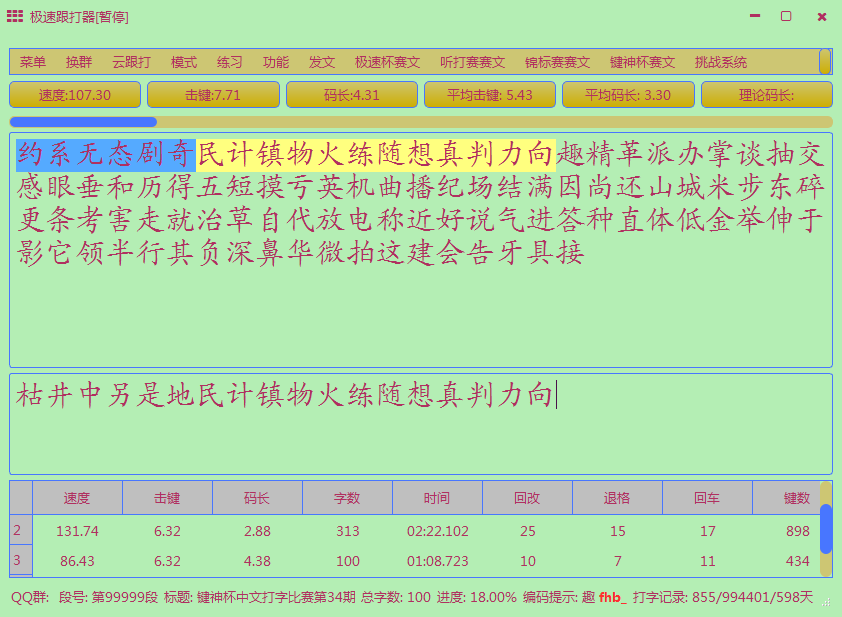Open the 换群 menu
This screenshot has height=617, width=842.
79,62
